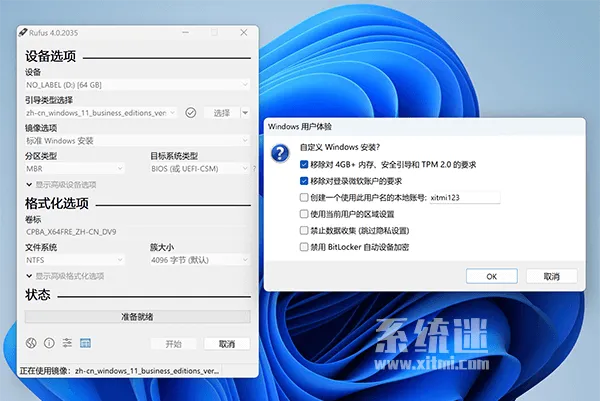600x401 pixels.
Task: Toggle remove 4GB+ RAM and TPM 2.0 requirement
Action: point(304,165)
